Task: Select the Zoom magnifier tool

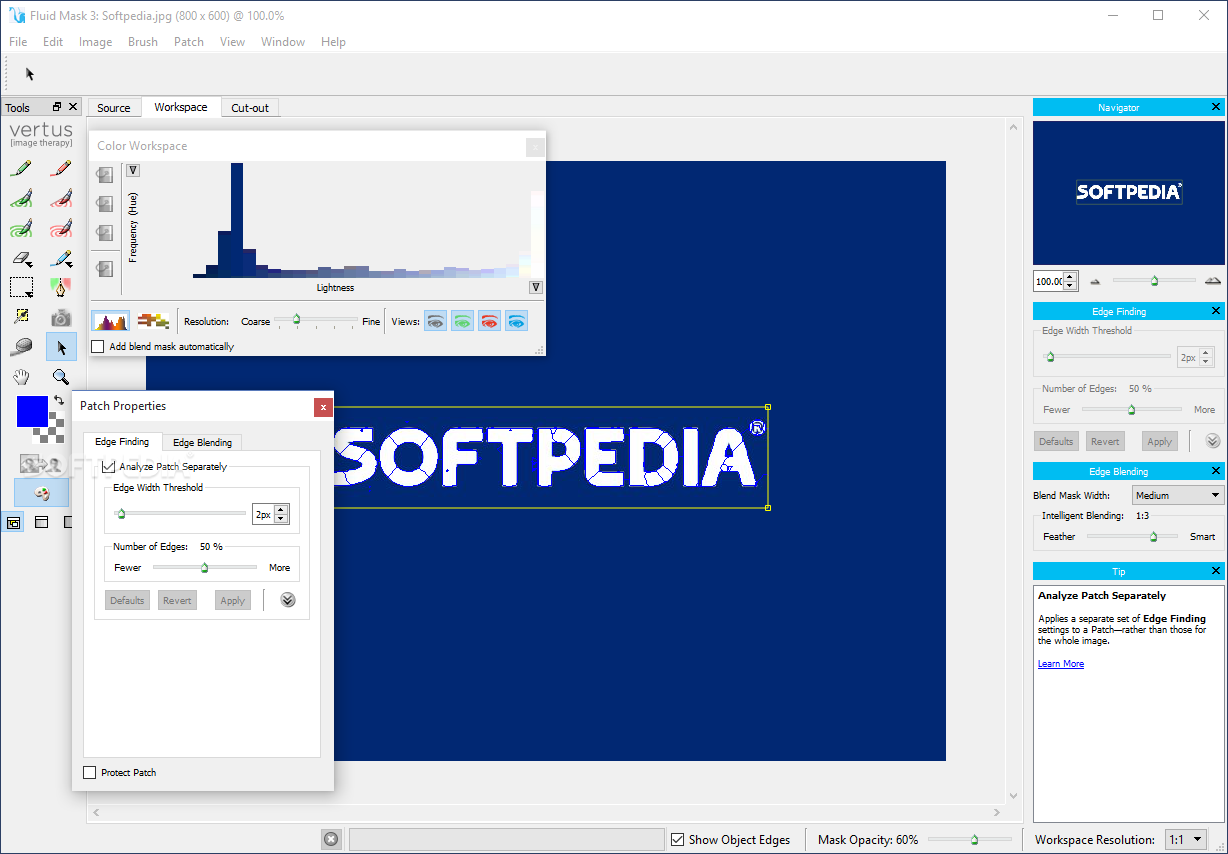Action: pos(61,377)
